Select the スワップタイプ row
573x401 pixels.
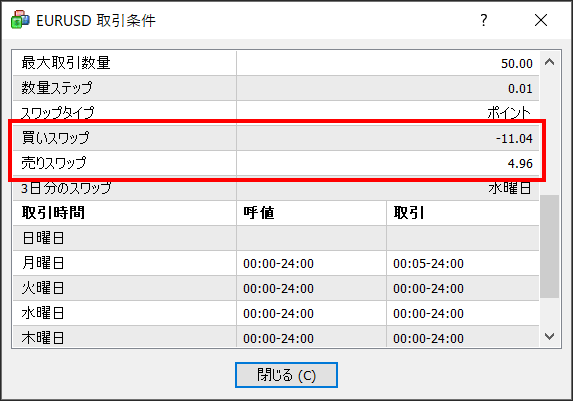(x=276, y=113)
